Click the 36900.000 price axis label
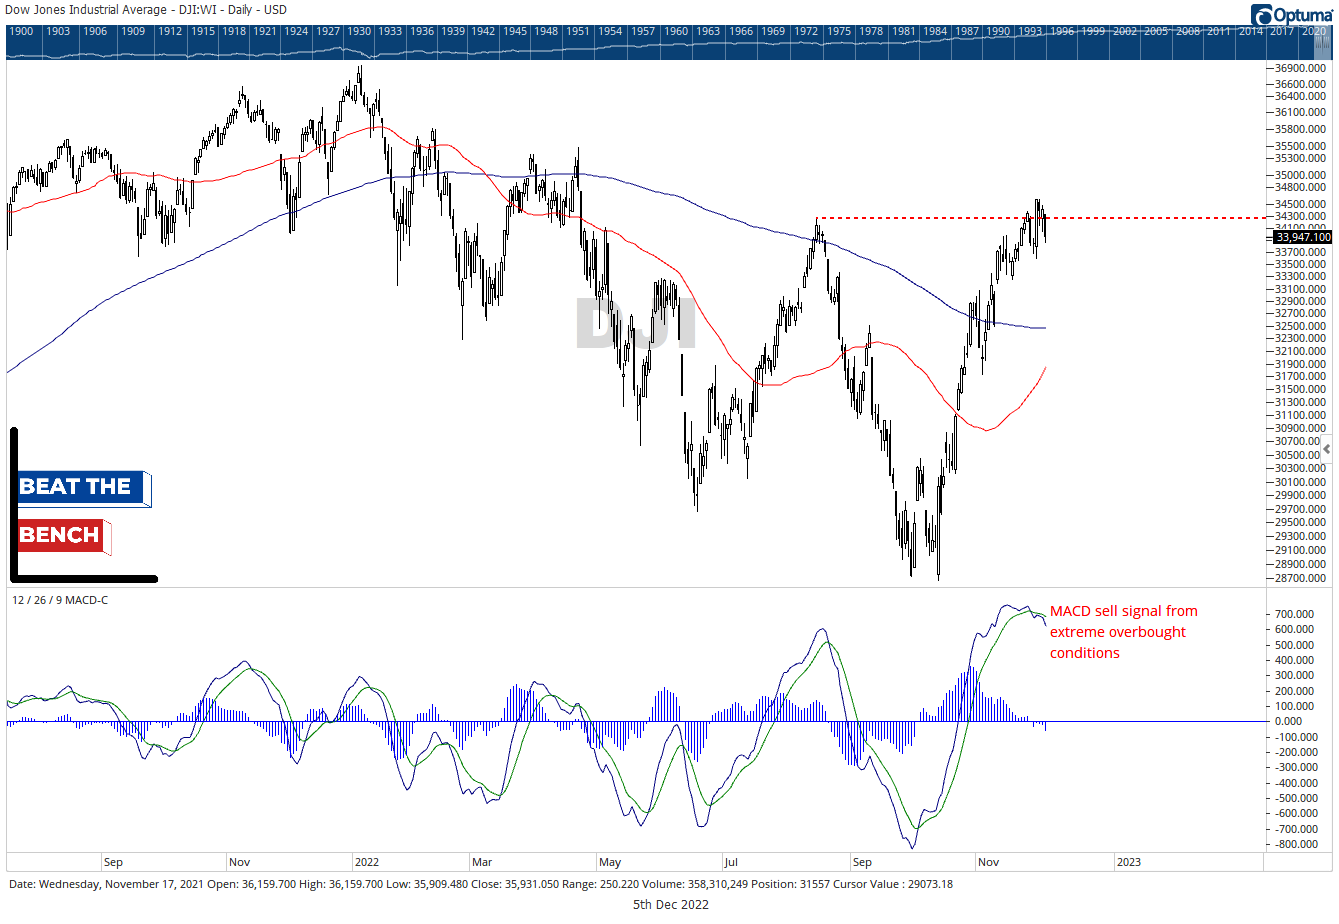The width and height of the screenshot is (1339, 924). coord(1302,68)
